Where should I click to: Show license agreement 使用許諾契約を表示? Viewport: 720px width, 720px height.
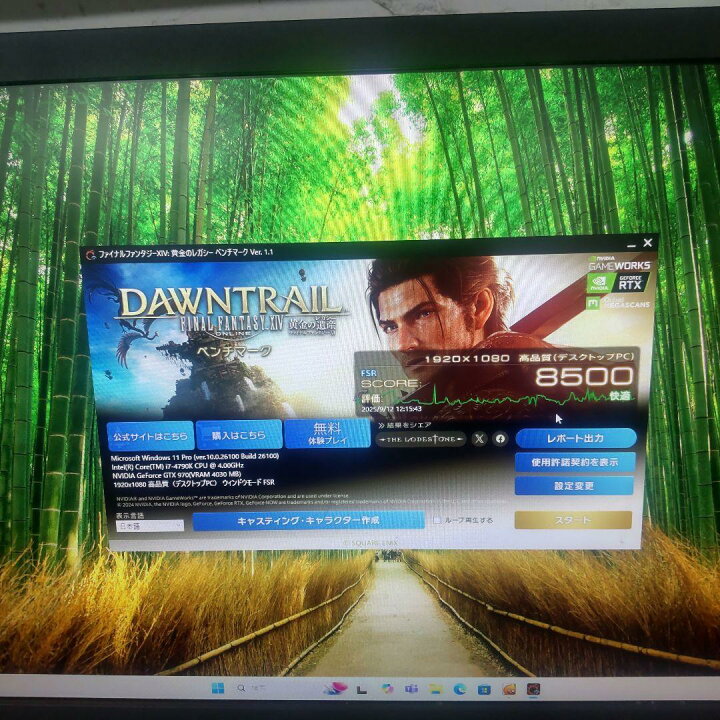[x=575, y=462]
